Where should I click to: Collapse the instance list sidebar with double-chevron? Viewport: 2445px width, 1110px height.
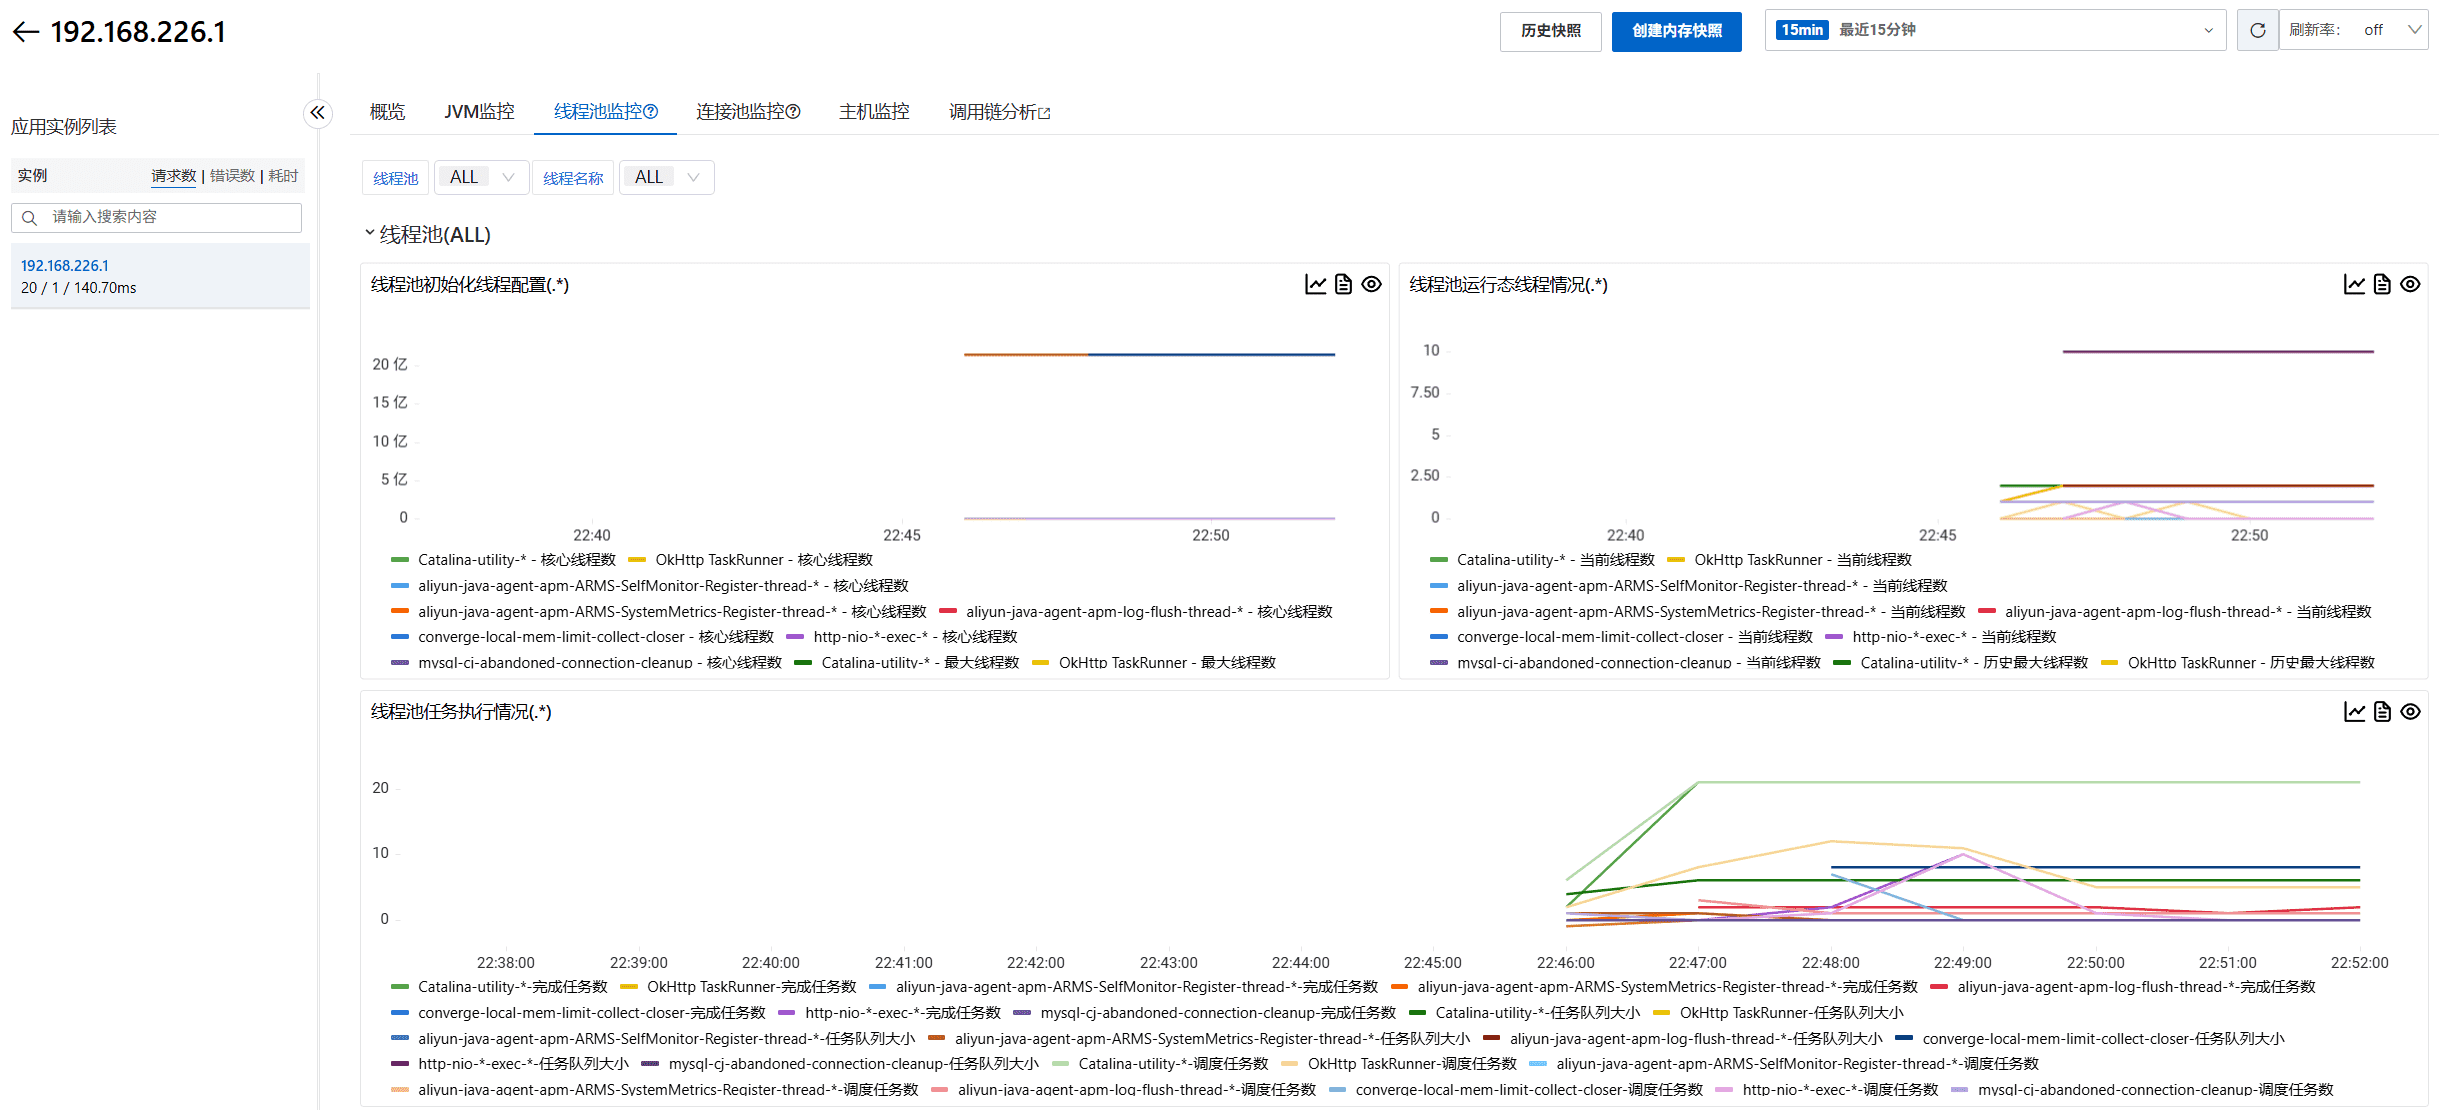pos(317,113)
